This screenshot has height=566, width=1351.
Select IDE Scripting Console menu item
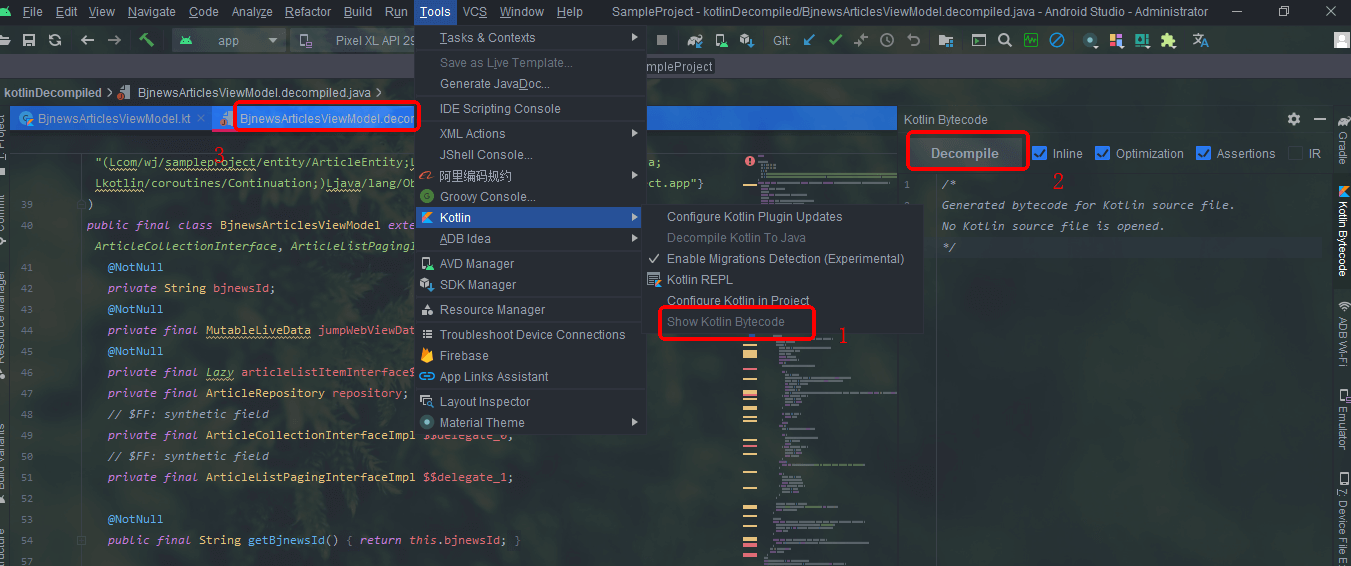(530, 109)
